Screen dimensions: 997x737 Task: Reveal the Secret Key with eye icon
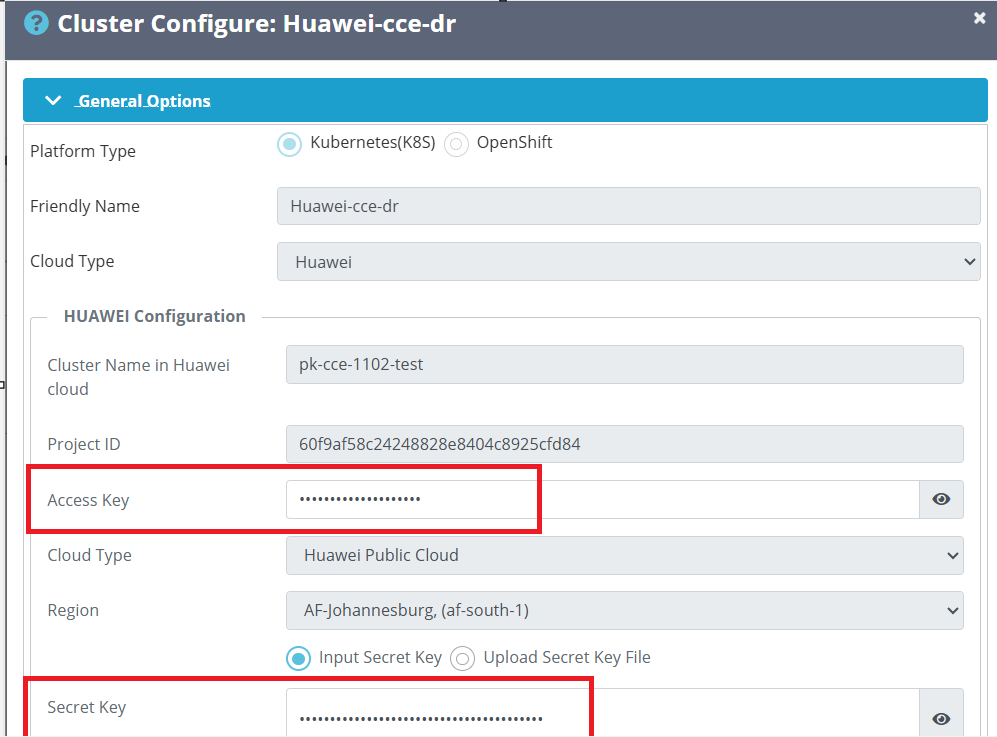(941, 719)
